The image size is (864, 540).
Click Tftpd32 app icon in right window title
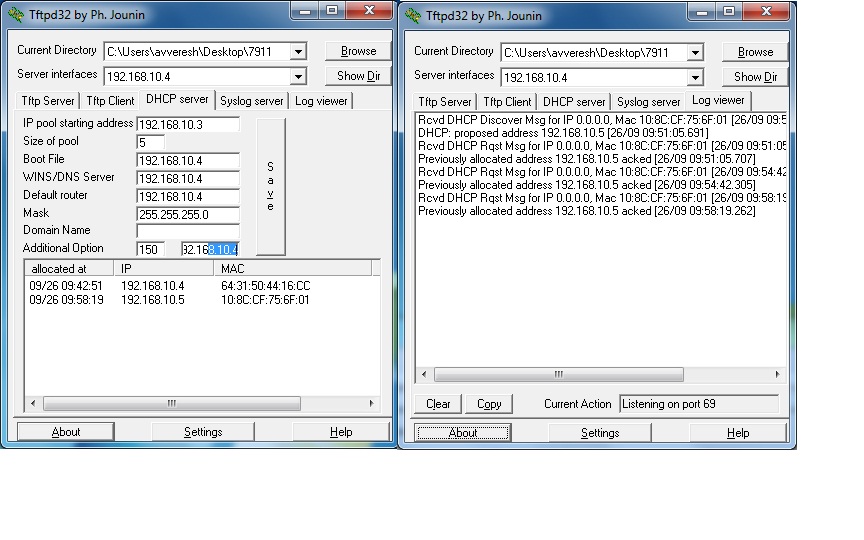point(413,15)
